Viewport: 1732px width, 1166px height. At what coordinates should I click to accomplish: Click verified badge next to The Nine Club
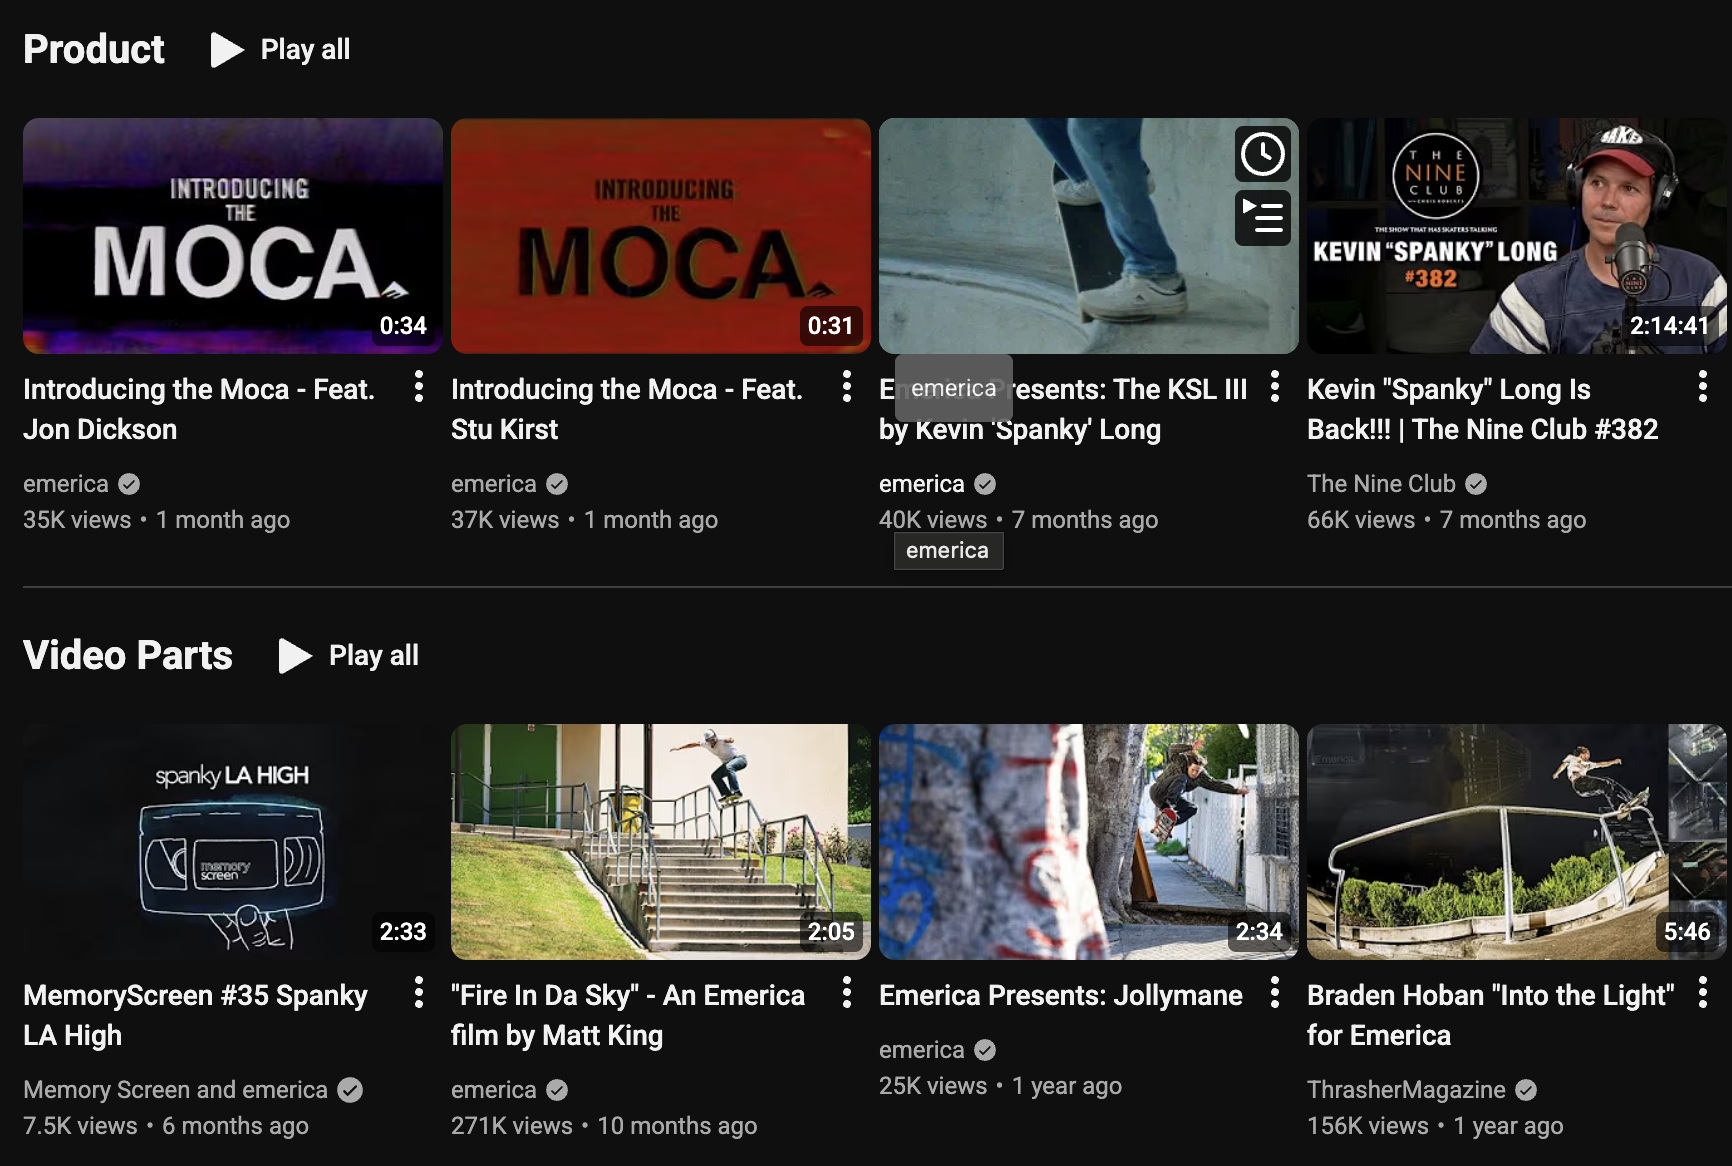coord(1476,484)
